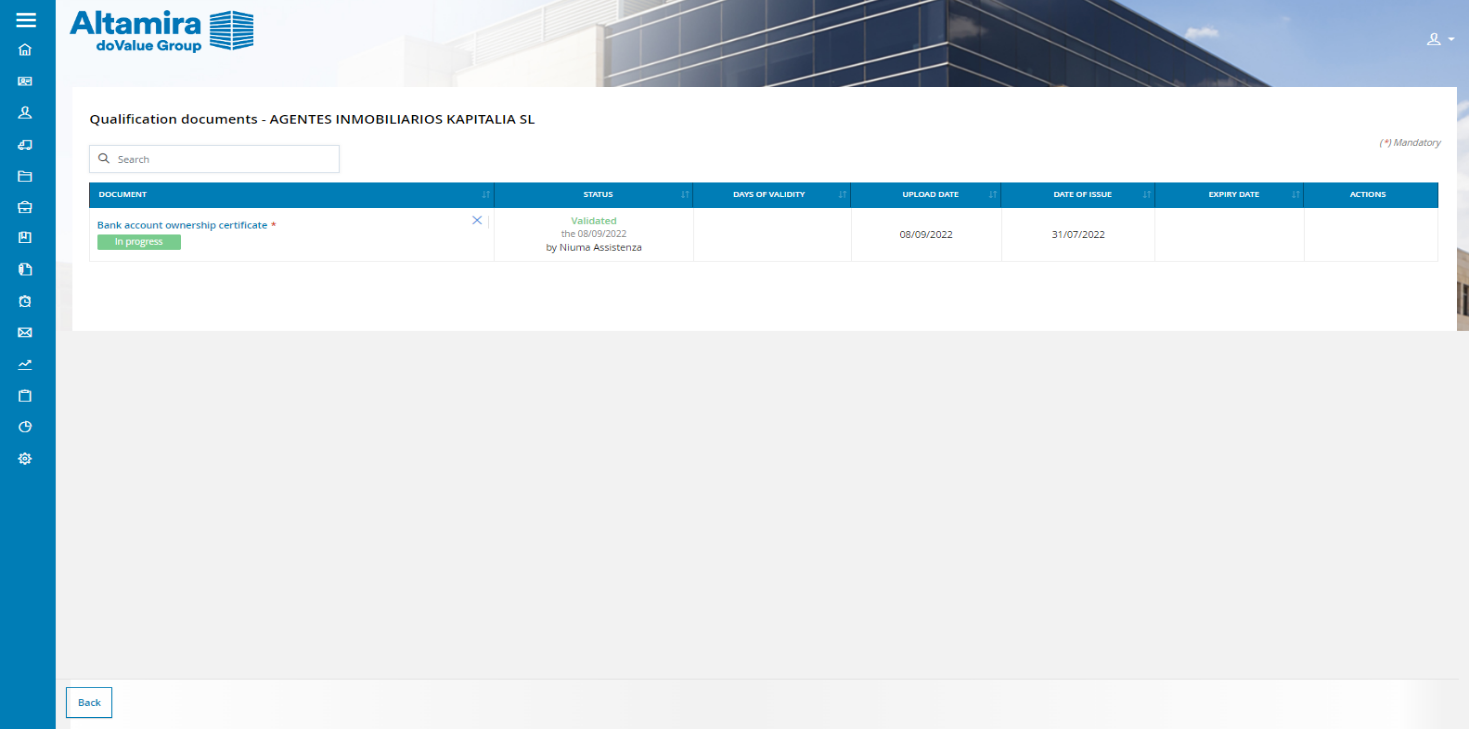Sort by Status column
Image resolution: width=1469 pixels, height=729 pixels.
coord(594,195)
